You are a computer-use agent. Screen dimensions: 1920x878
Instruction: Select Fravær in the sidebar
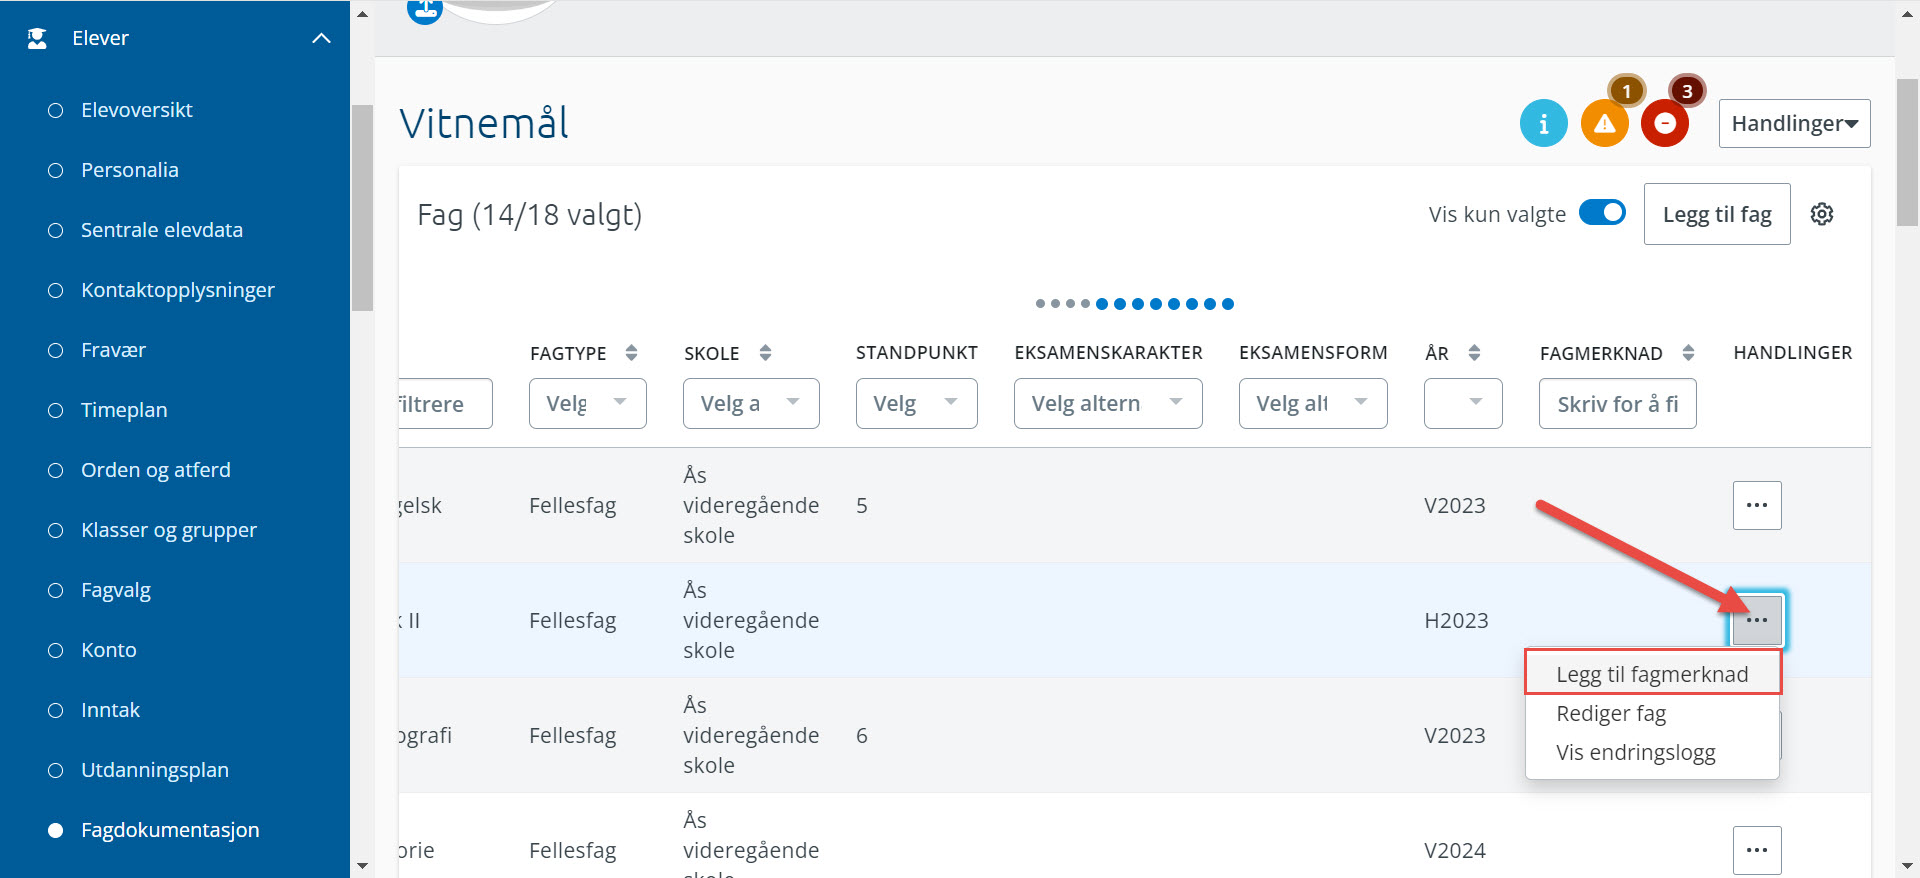click(x=113, y=350)
